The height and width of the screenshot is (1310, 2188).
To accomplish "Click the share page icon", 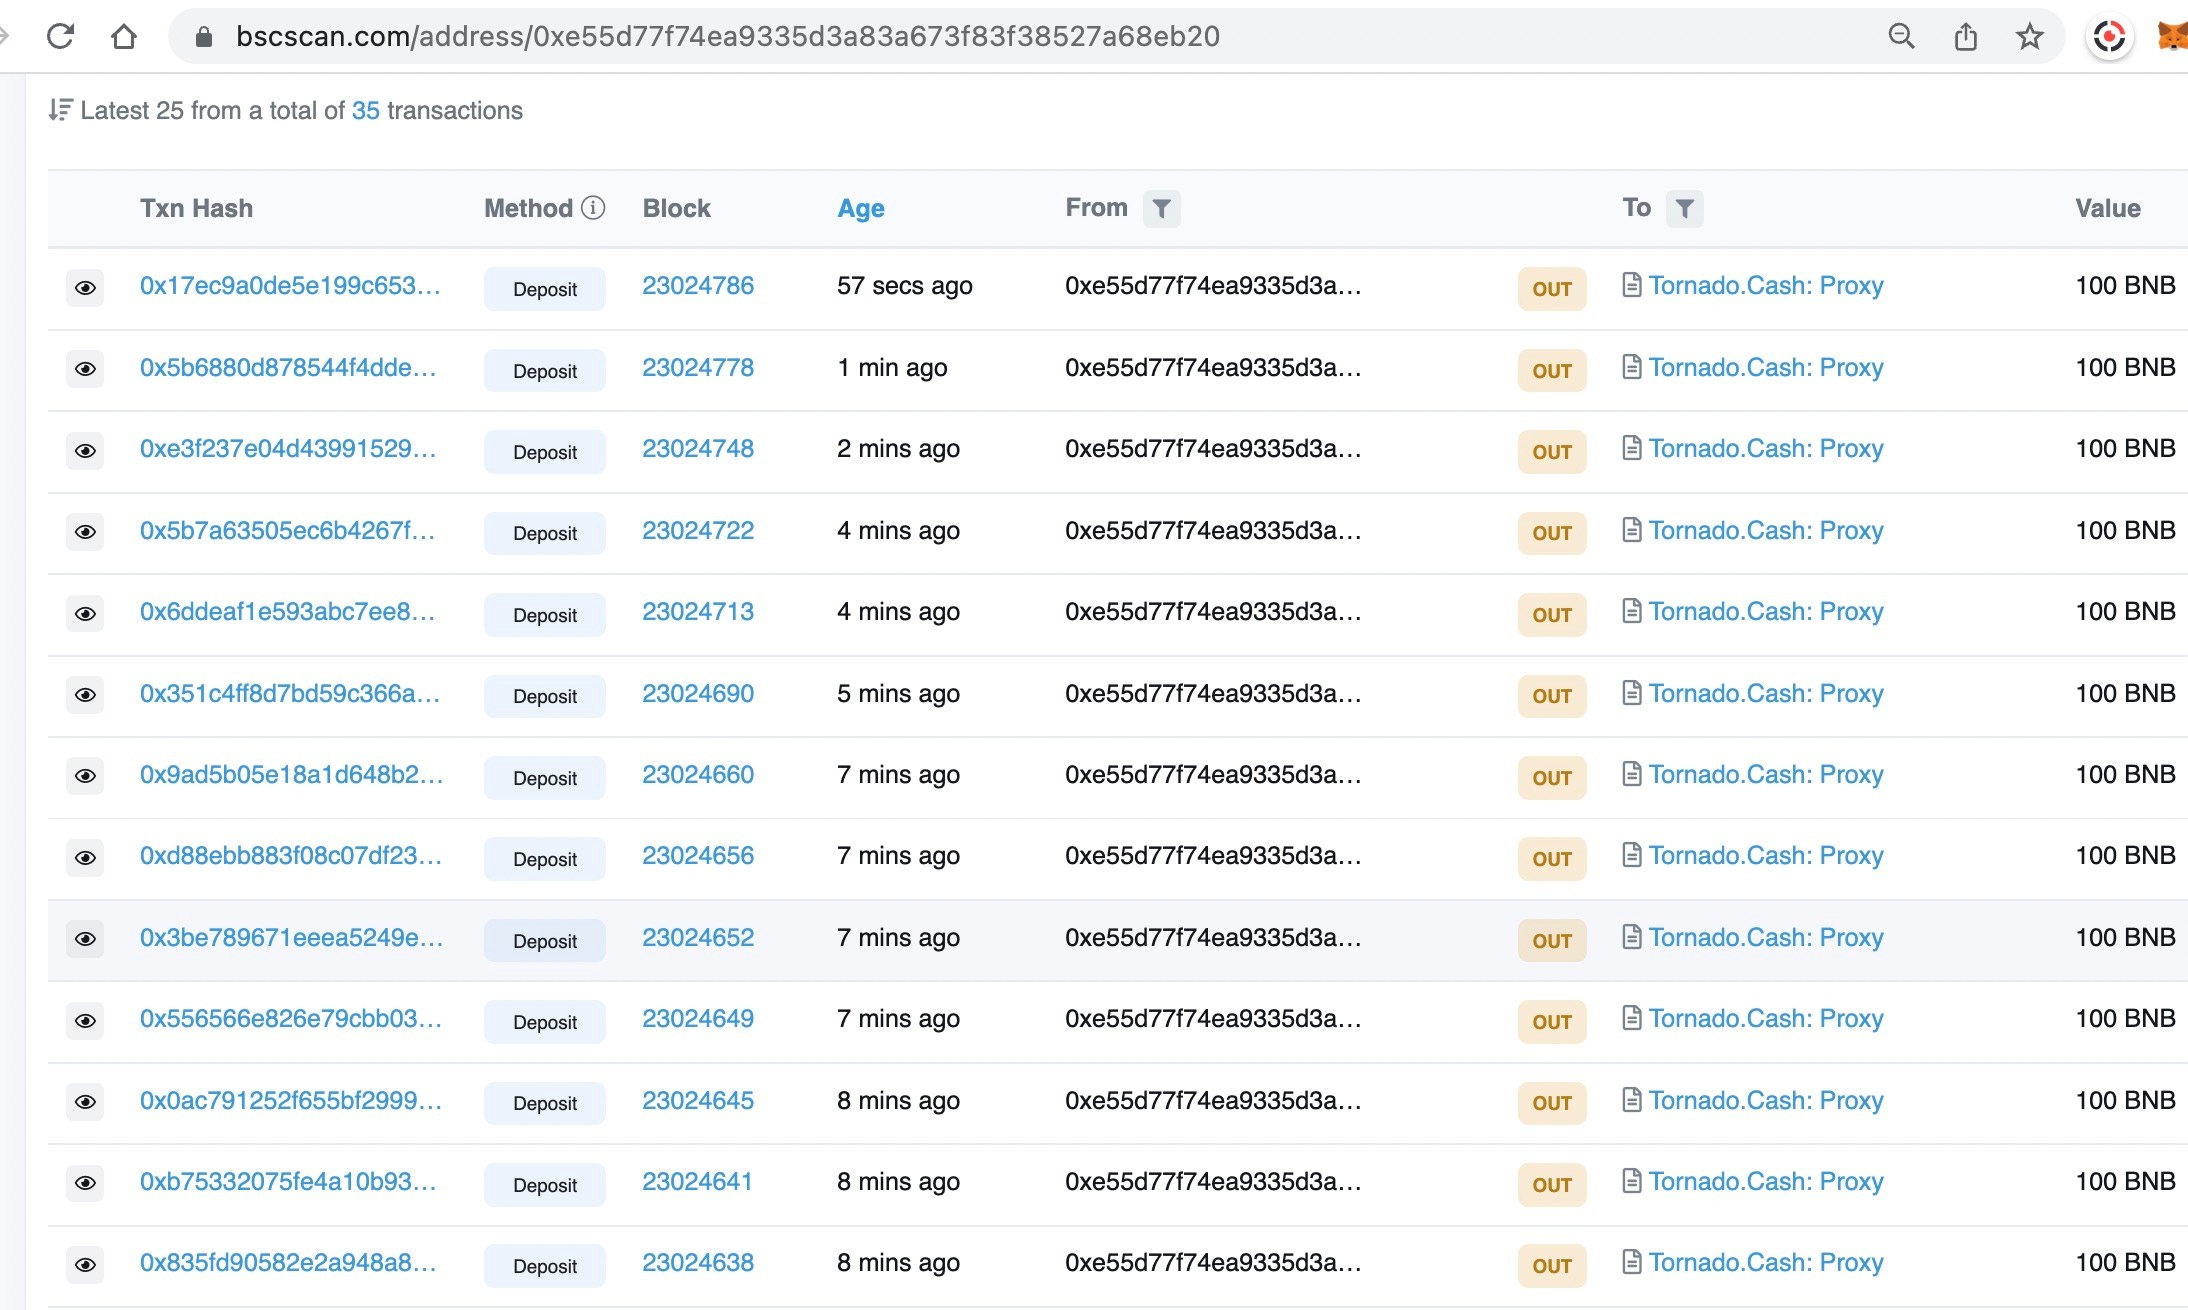I will click(x=1966, y=37).
